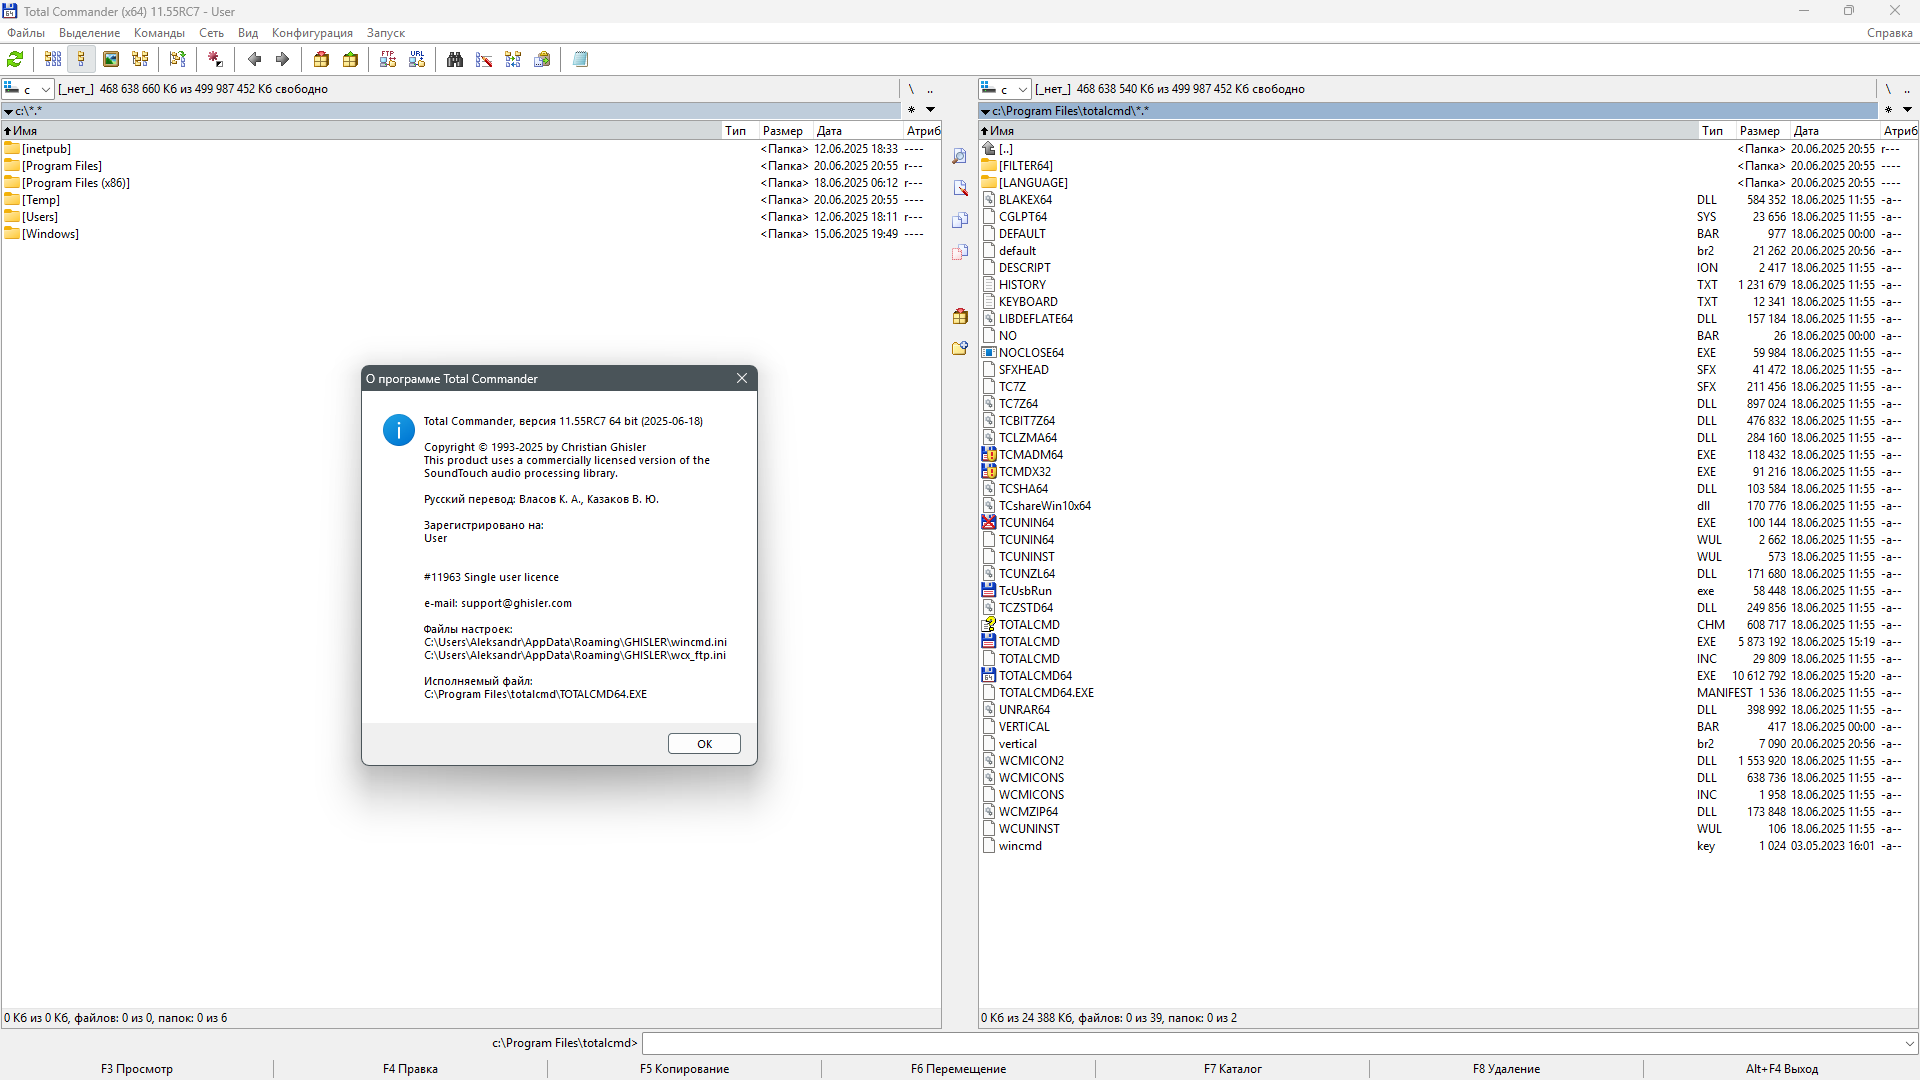1920x1080 pixels.
Task: Open file search with binoculars icon
Action: pyautogui.click(x=455, y=60)
